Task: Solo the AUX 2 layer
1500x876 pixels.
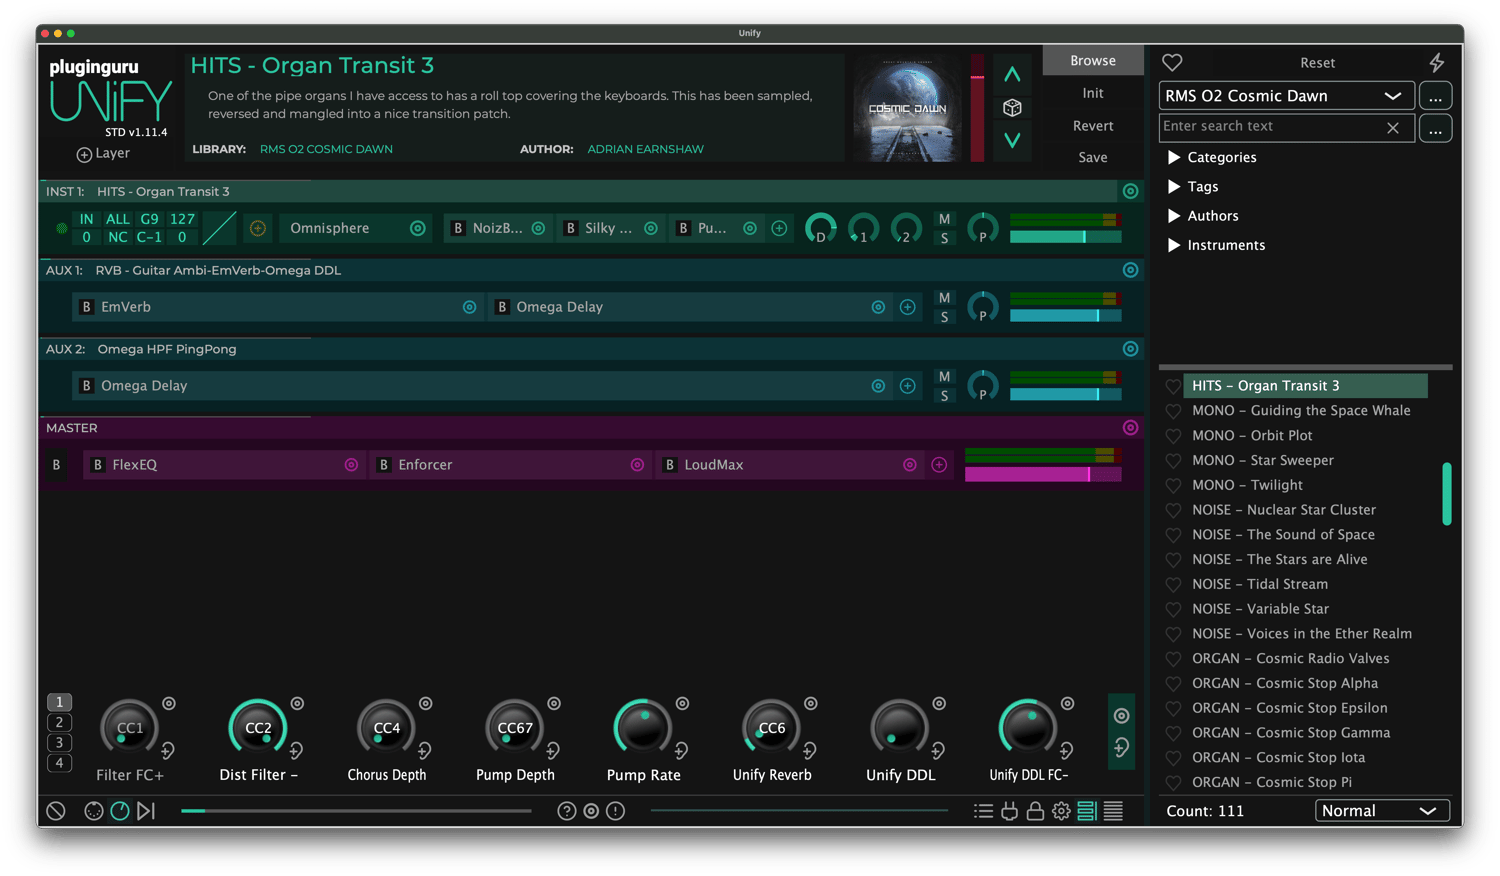Action: tap(944, 396)
